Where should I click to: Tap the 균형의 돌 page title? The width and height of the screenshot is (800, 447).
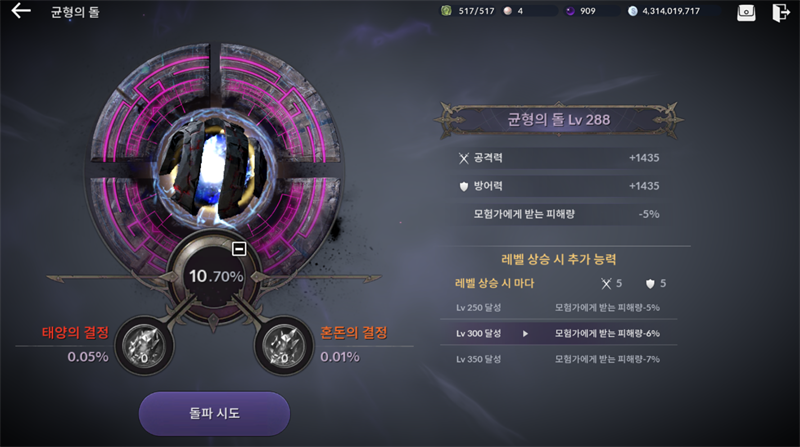click(x=75, y=12)
